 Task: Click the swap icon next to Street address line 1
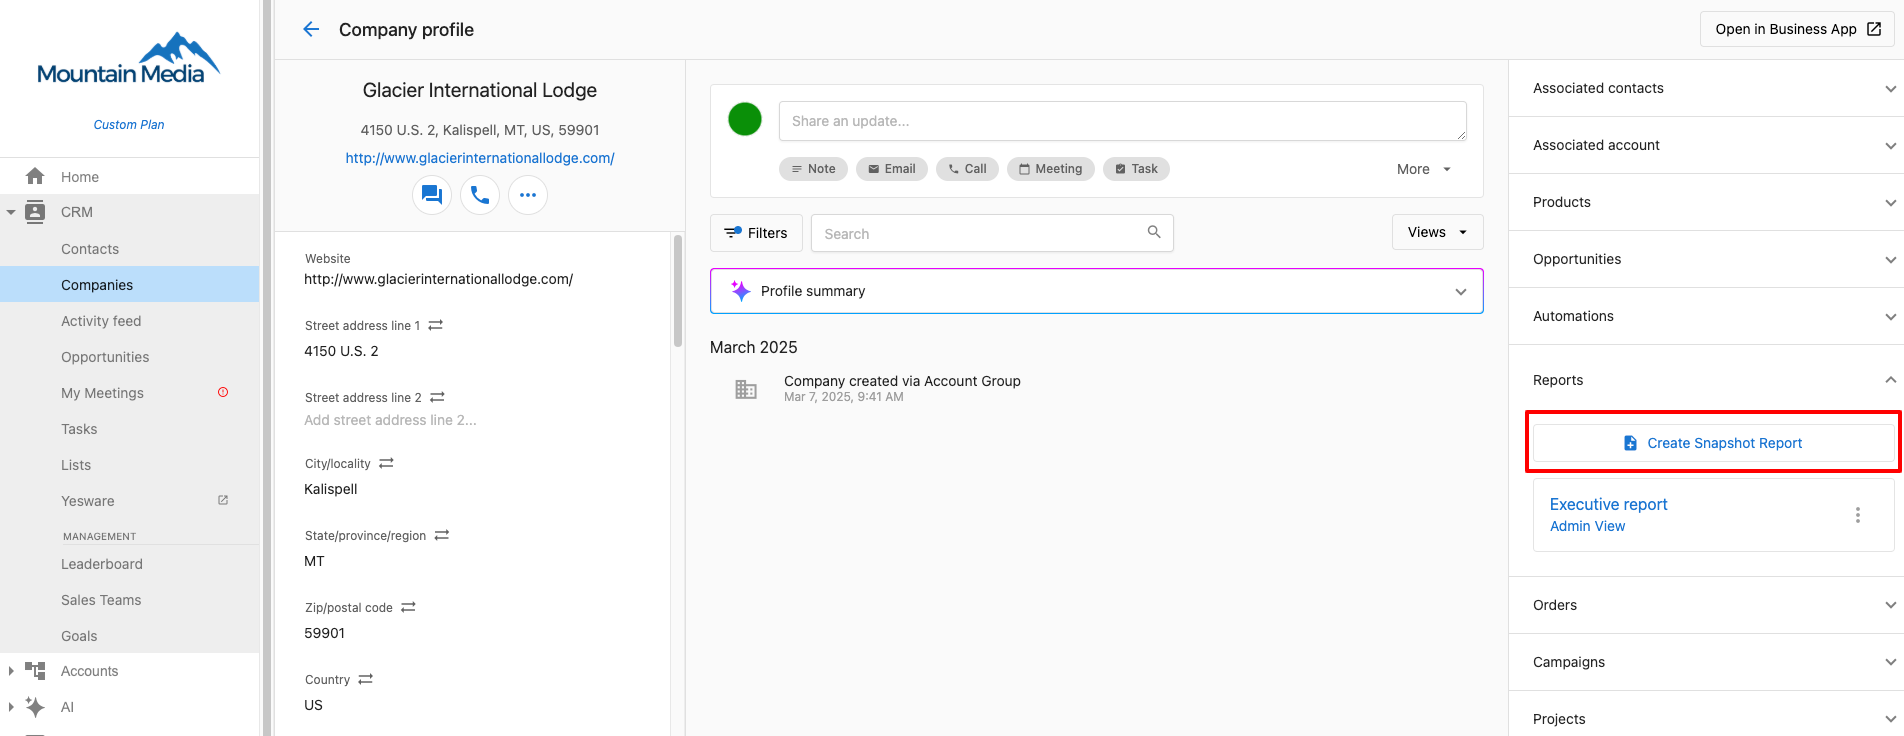point(435,325)
